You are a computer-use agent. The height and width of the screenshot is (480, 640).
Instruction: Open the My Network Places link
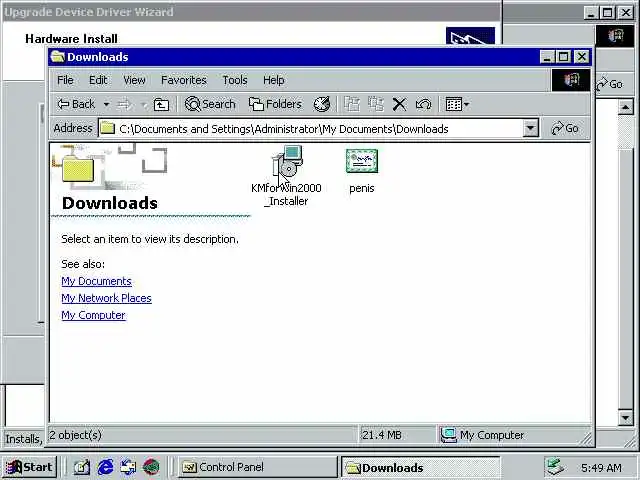[x=107, y=298]
